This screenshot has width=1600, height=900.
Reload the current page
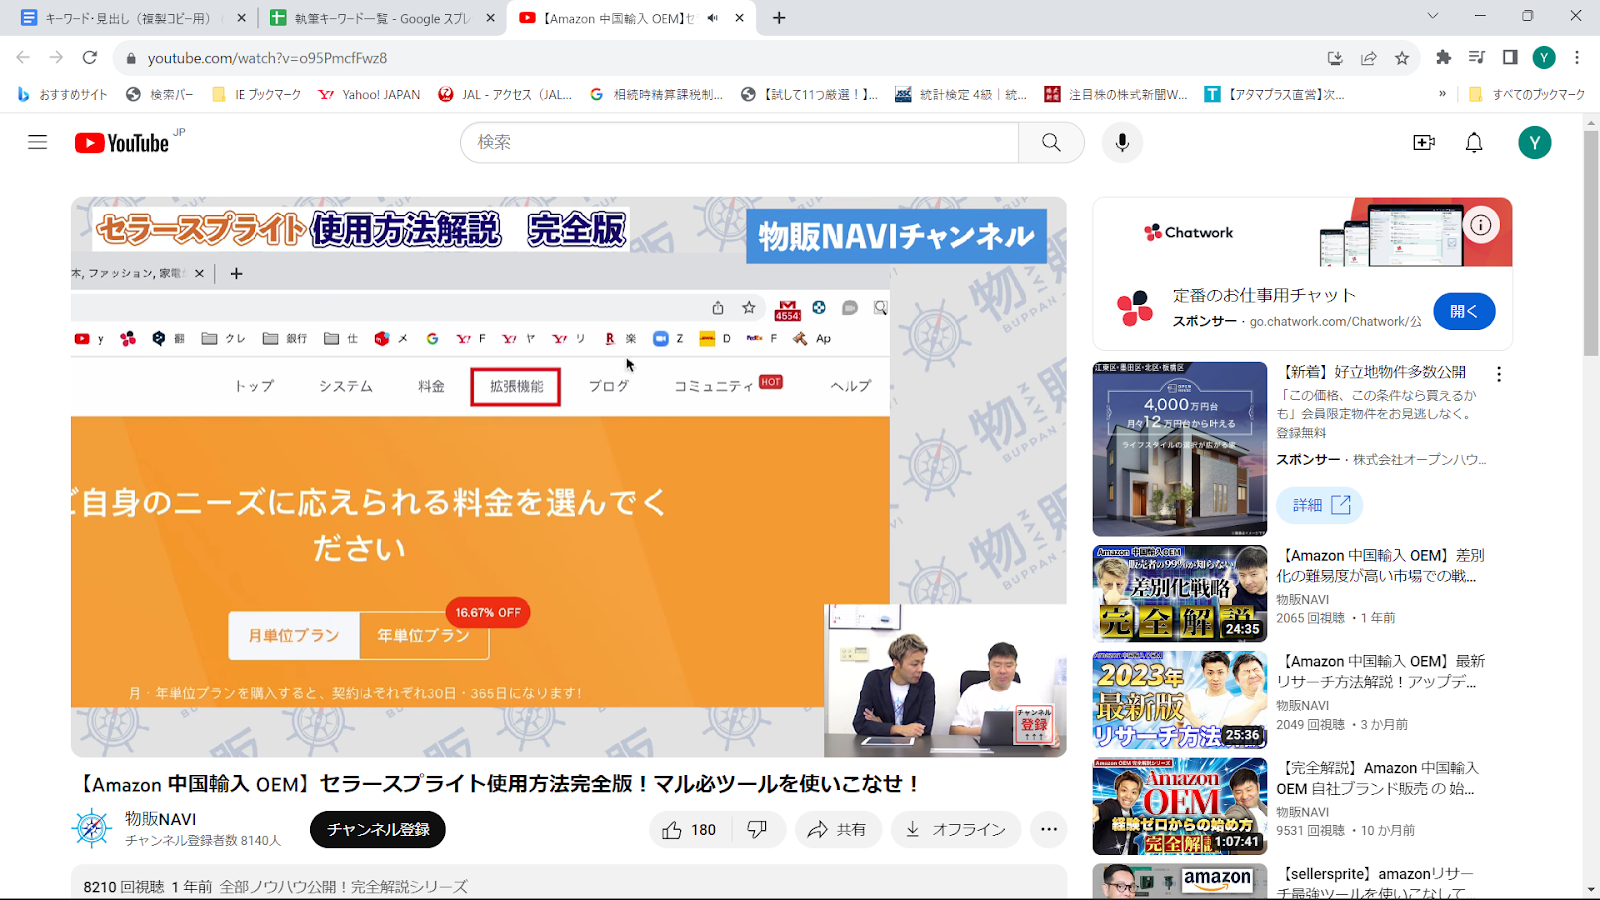tap(90, 58)
